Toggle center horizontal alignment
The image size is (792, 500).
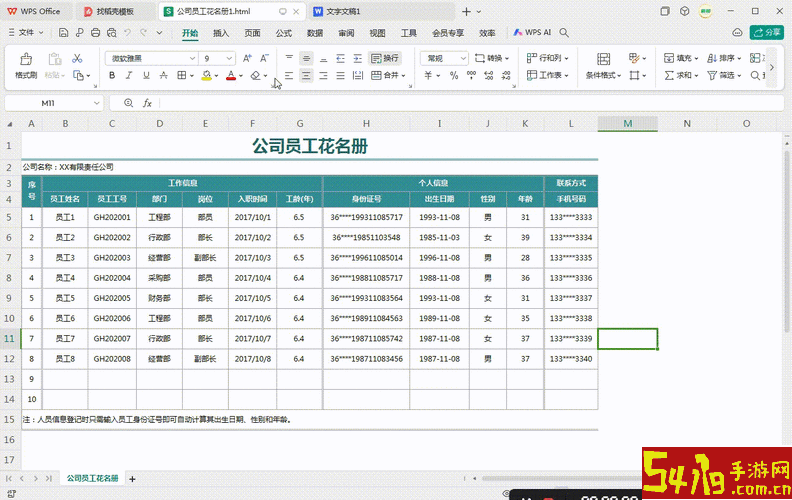pyautogui.click(x=306, y=75)
